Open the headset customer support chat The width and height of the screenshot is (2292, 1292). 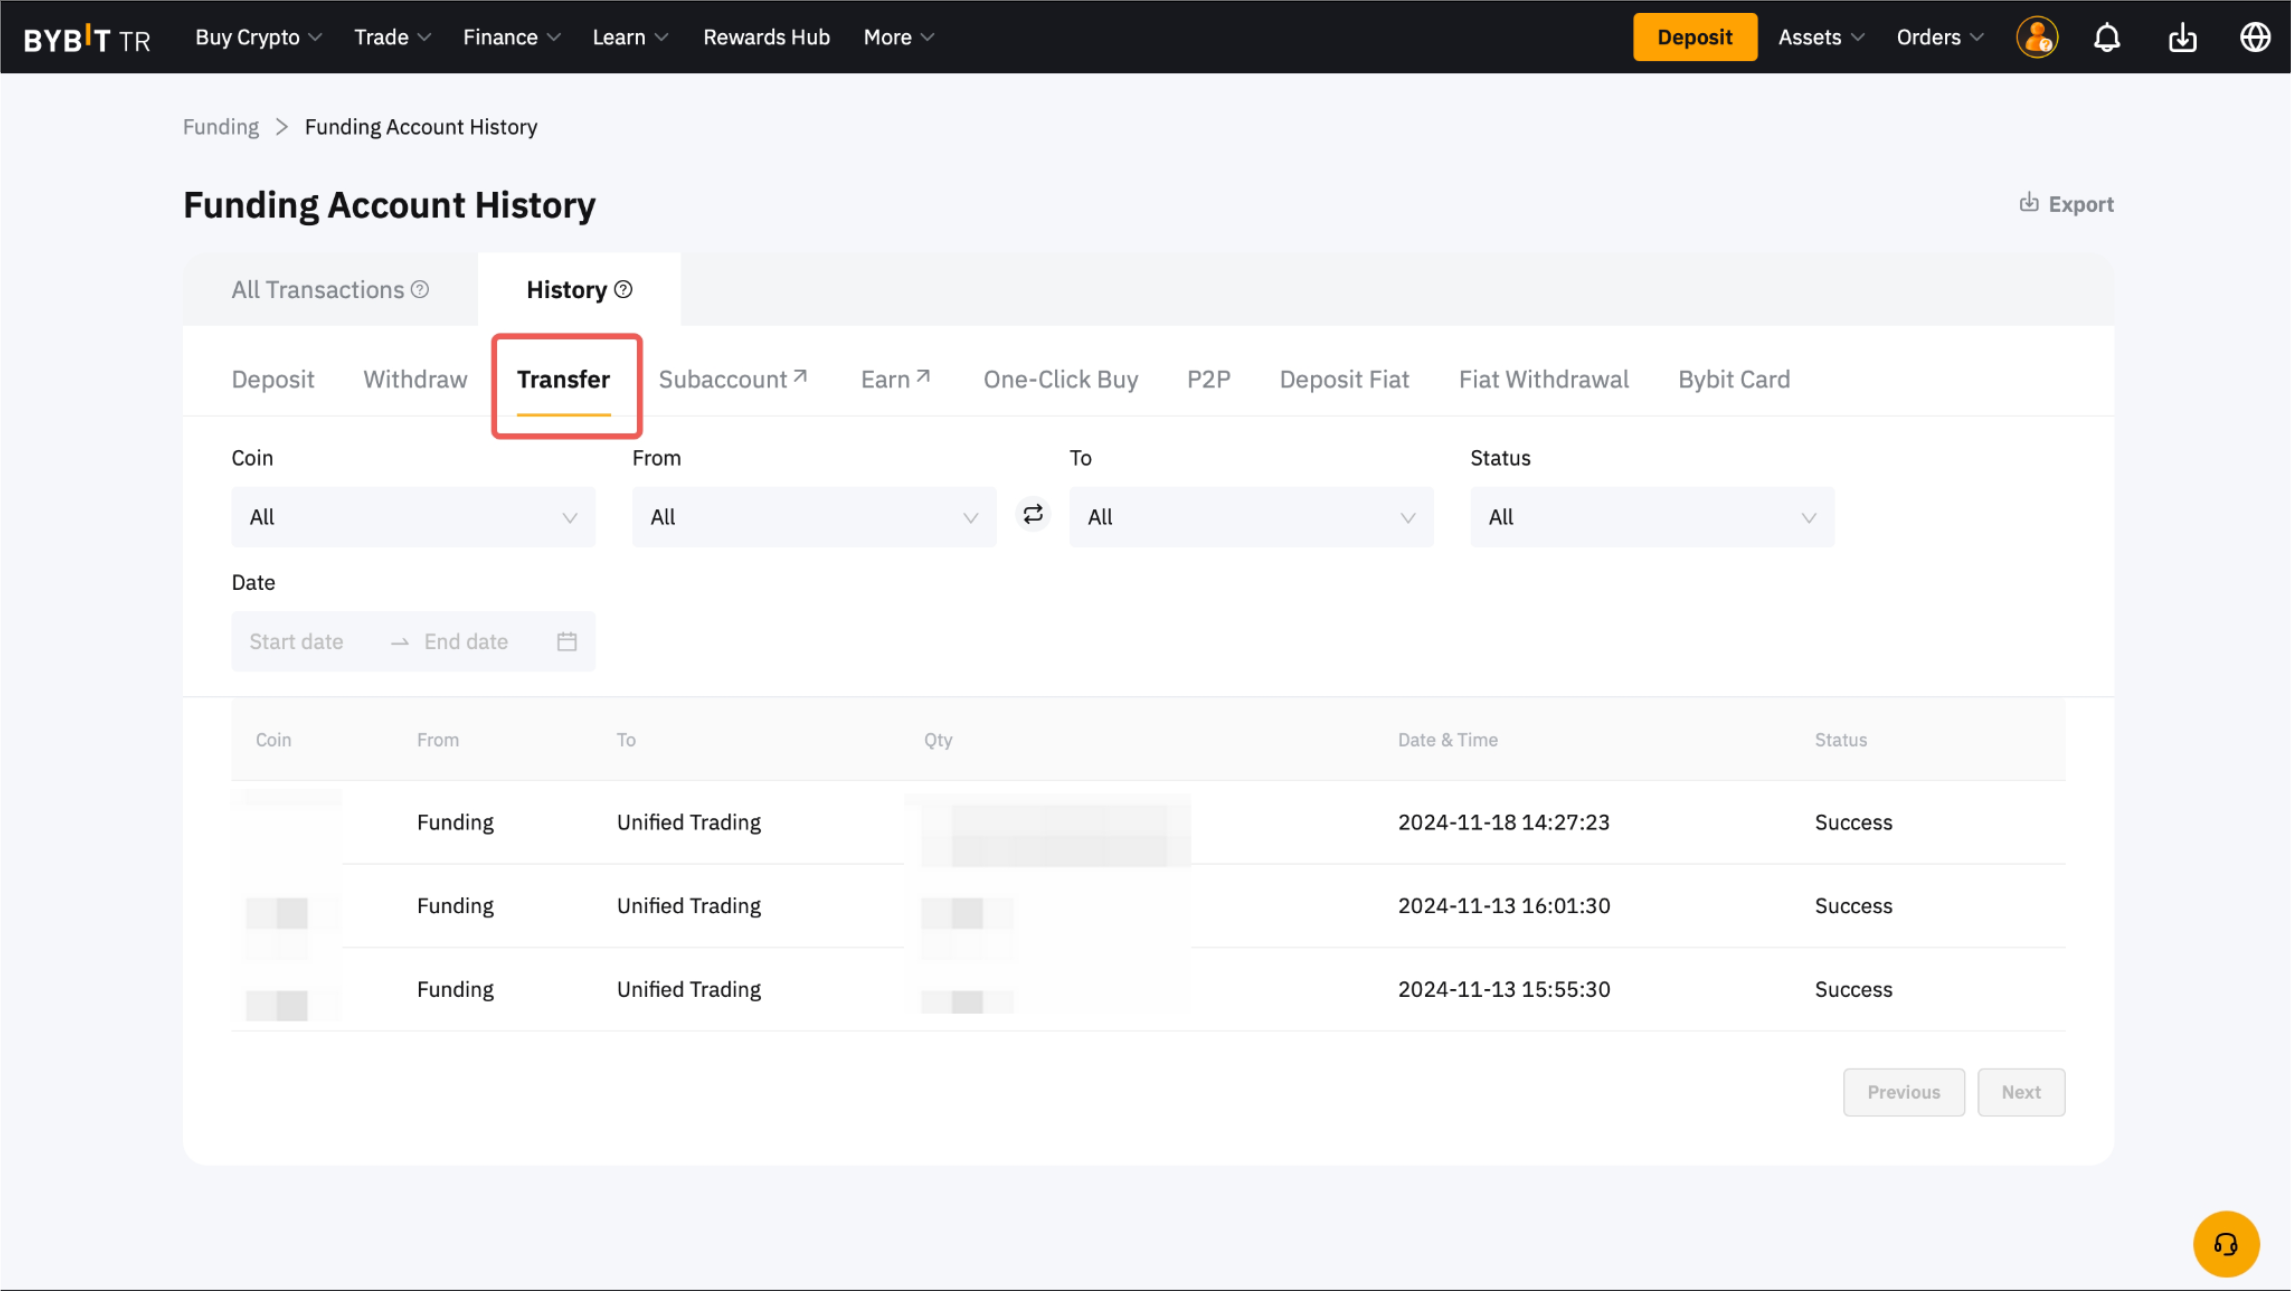(x=2225, y=1244)
